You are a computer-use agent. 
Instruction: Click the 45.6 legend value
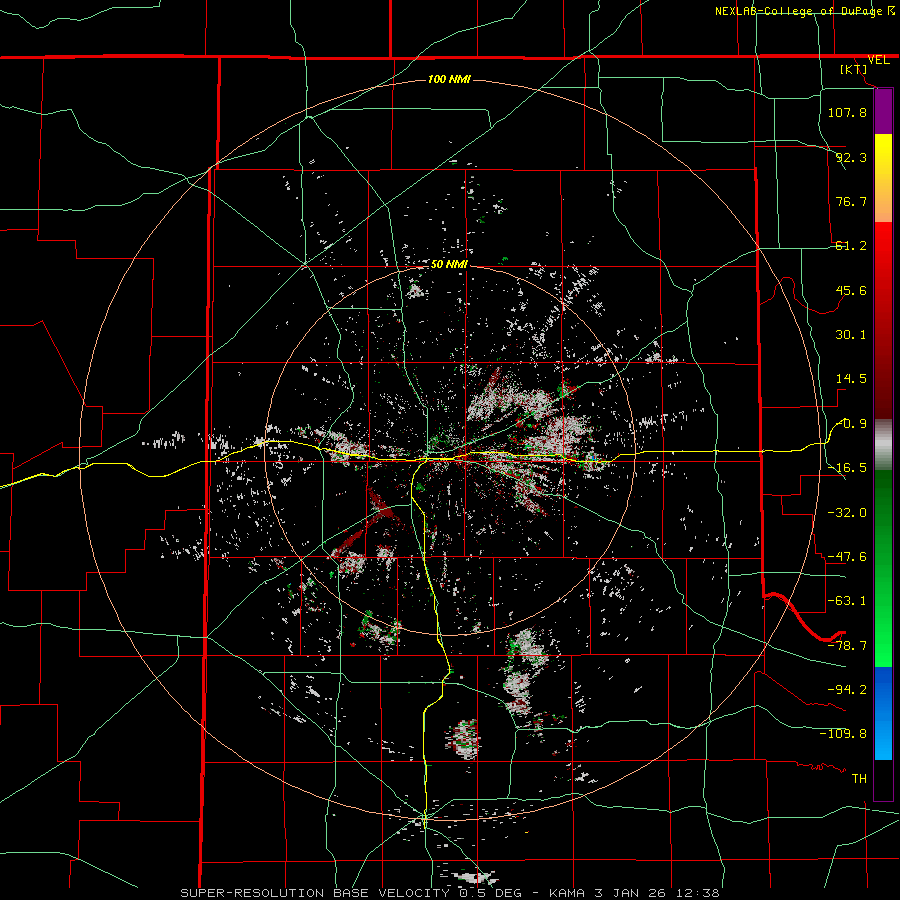(x=851, y=290)
